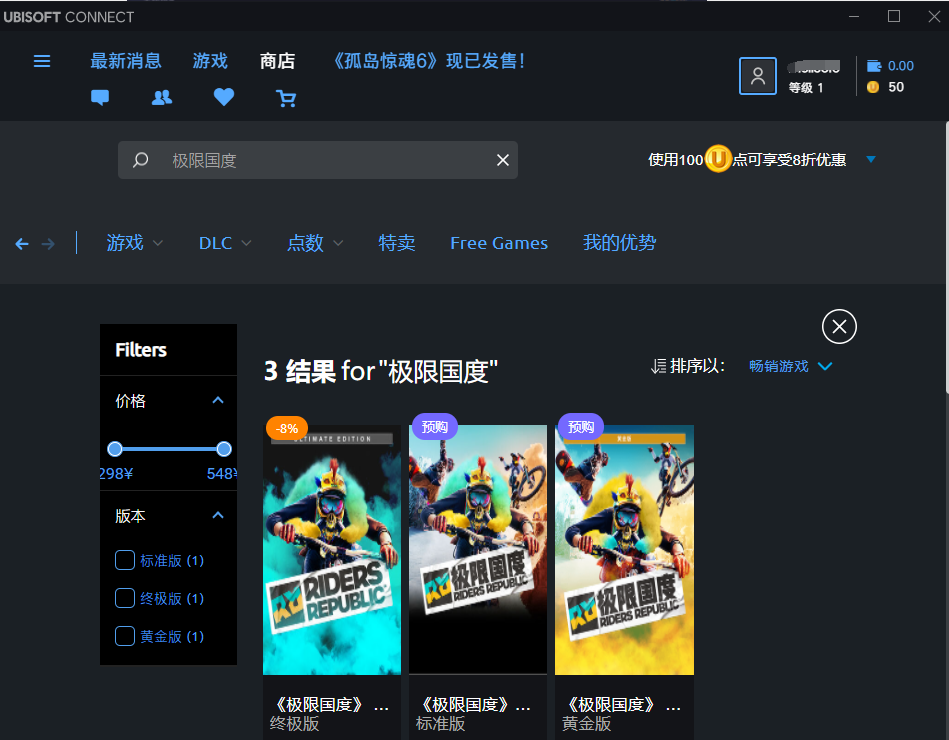
Task: Click the sort order icon
Action: pyautogui.click(x=658, y=366)
